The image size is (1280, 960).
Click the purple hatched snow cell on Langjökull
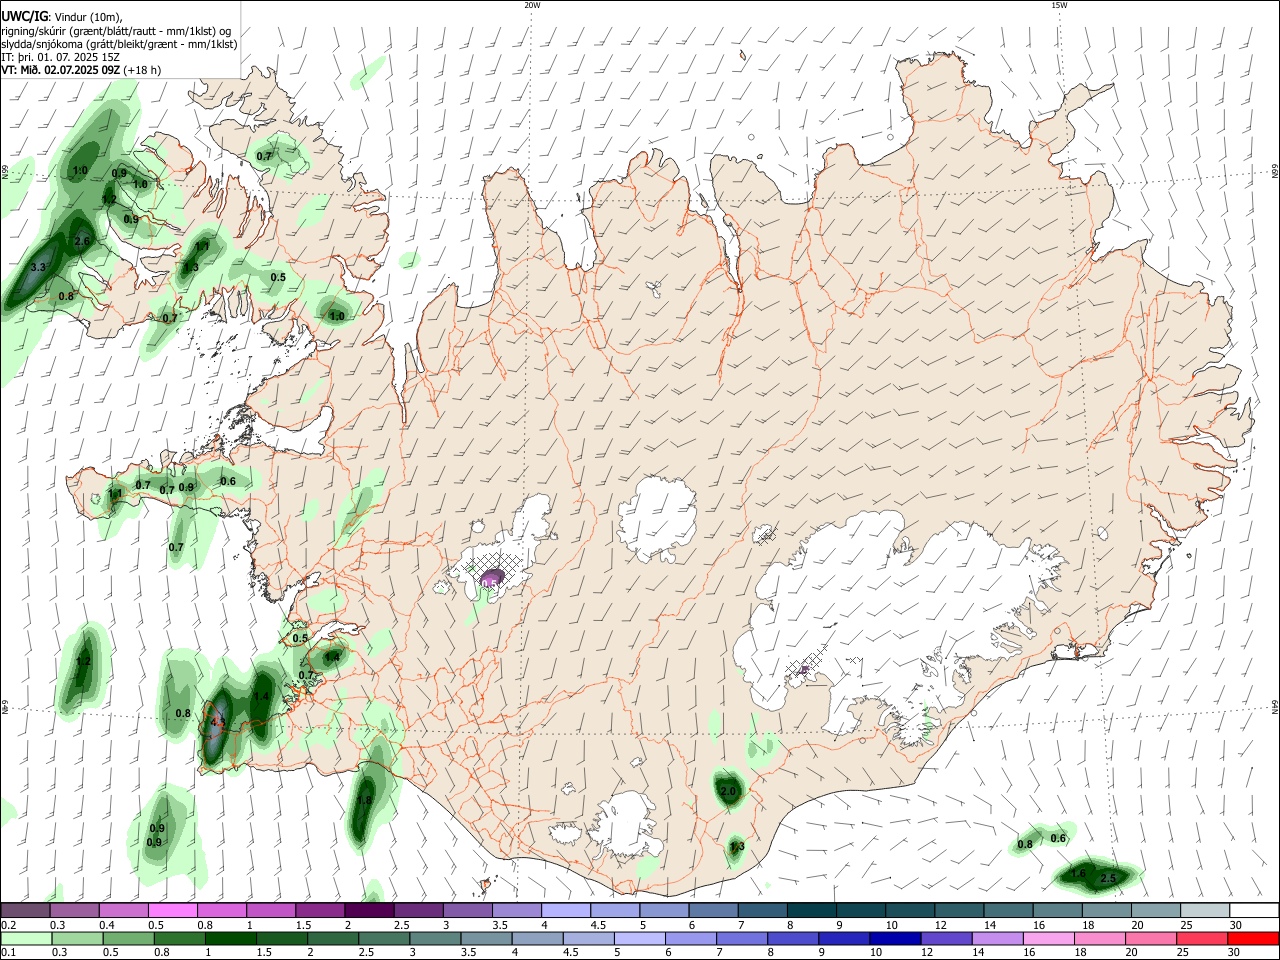(491, 580)
